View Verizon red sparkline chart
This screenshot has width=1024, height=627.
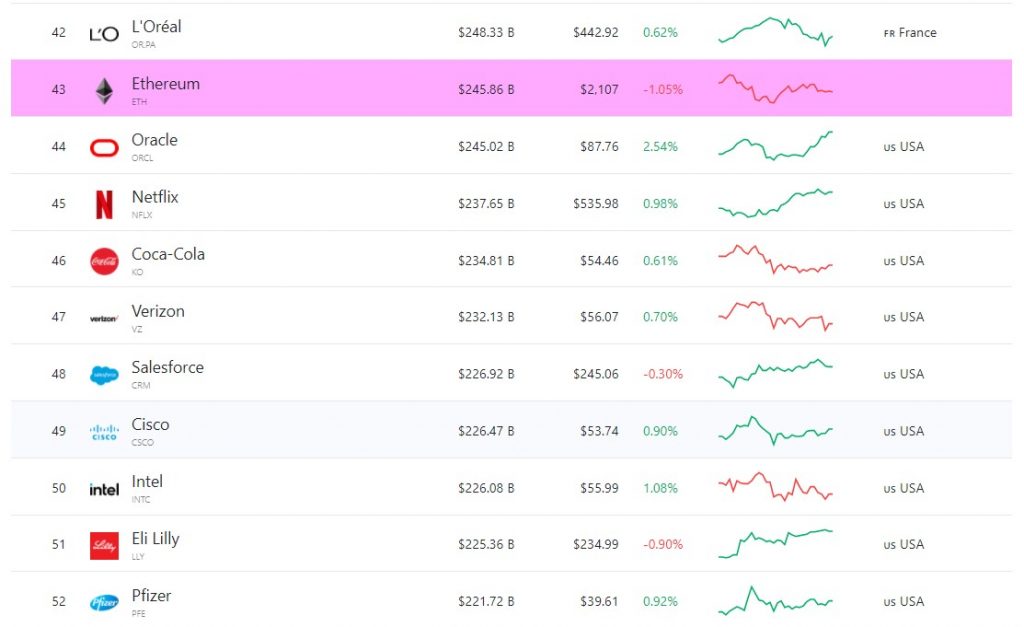click(x=775, y=316)
